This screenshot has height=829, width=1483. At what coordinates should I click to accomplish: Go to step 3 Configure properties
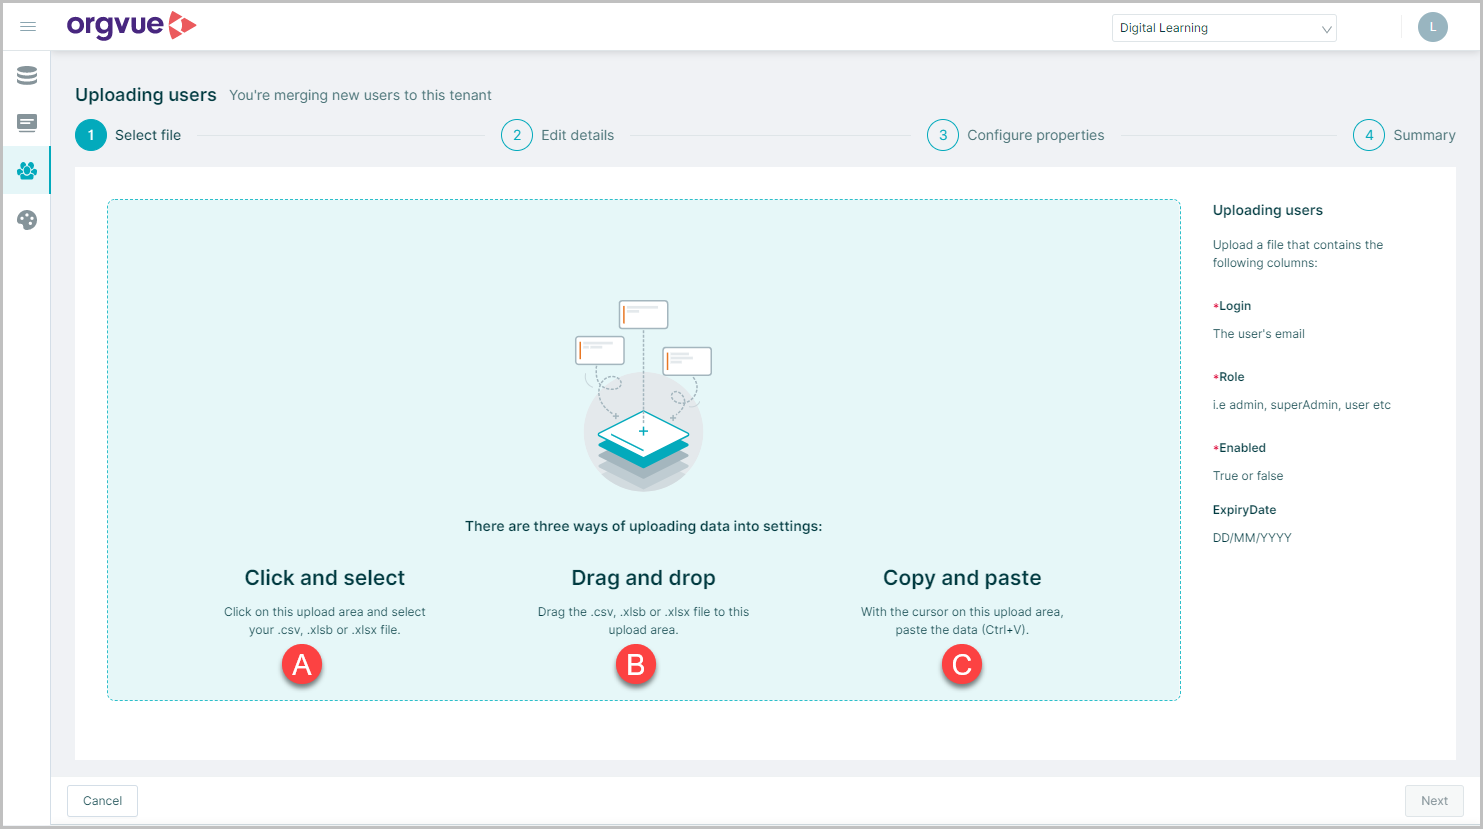pos(1016,135)
